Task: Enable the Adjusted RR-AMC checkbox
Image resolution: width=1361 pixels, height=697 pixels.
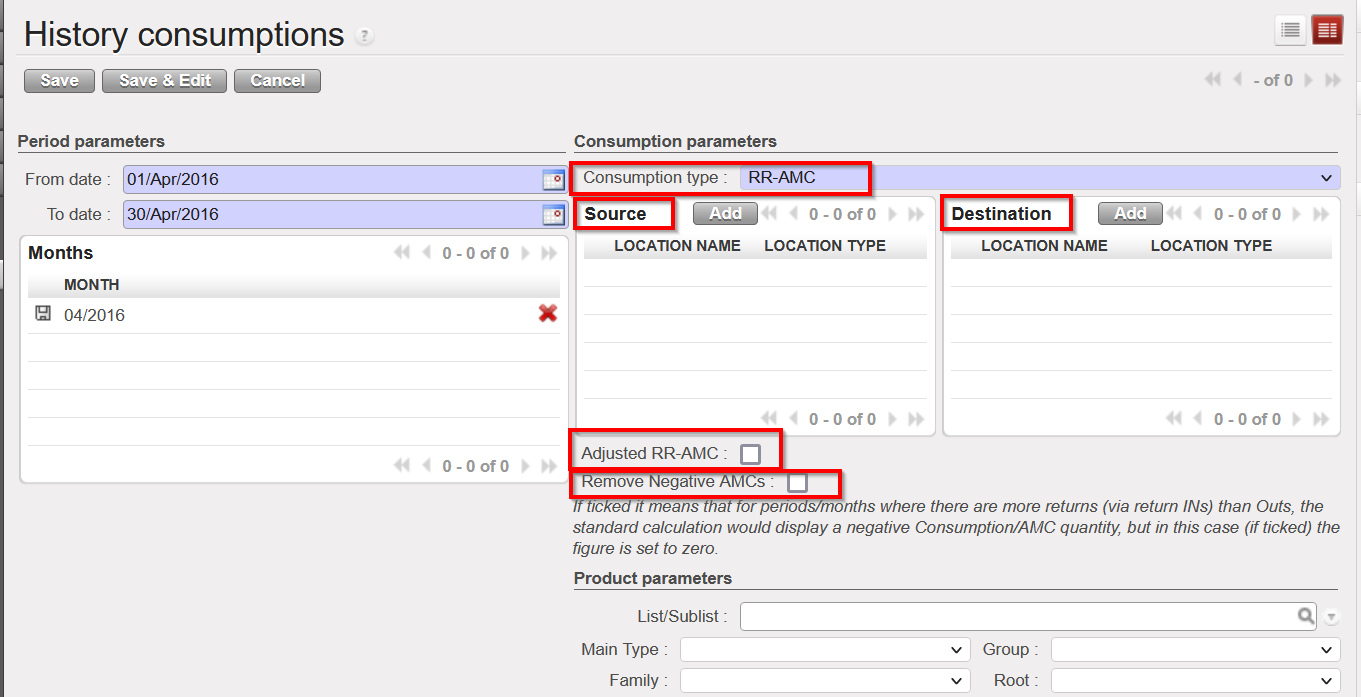Action: pyautogui.click(x=750, y=454)
